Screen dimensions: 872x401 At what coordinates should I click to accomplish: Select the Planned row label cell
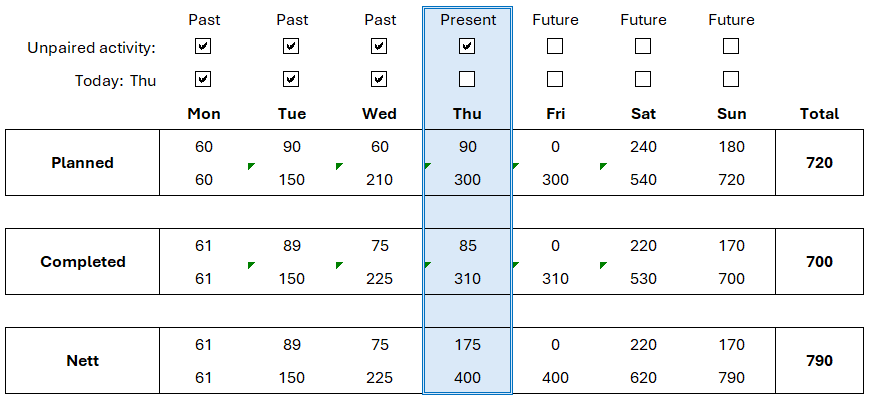coord(82,162)
